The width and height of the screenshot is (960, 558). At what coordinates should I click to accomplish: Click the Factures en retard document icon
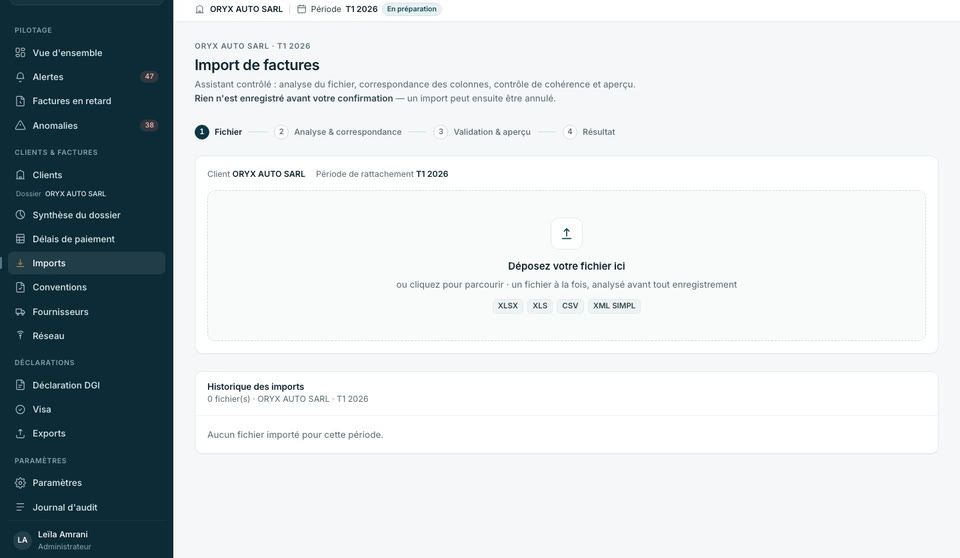pyautogui.click(x=20, y=101)
